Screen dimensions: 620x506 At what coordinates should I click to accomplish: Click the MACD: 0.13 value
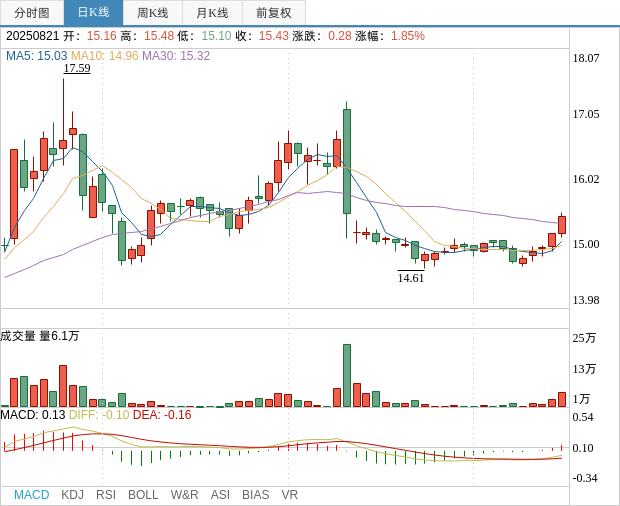[33, 415]
